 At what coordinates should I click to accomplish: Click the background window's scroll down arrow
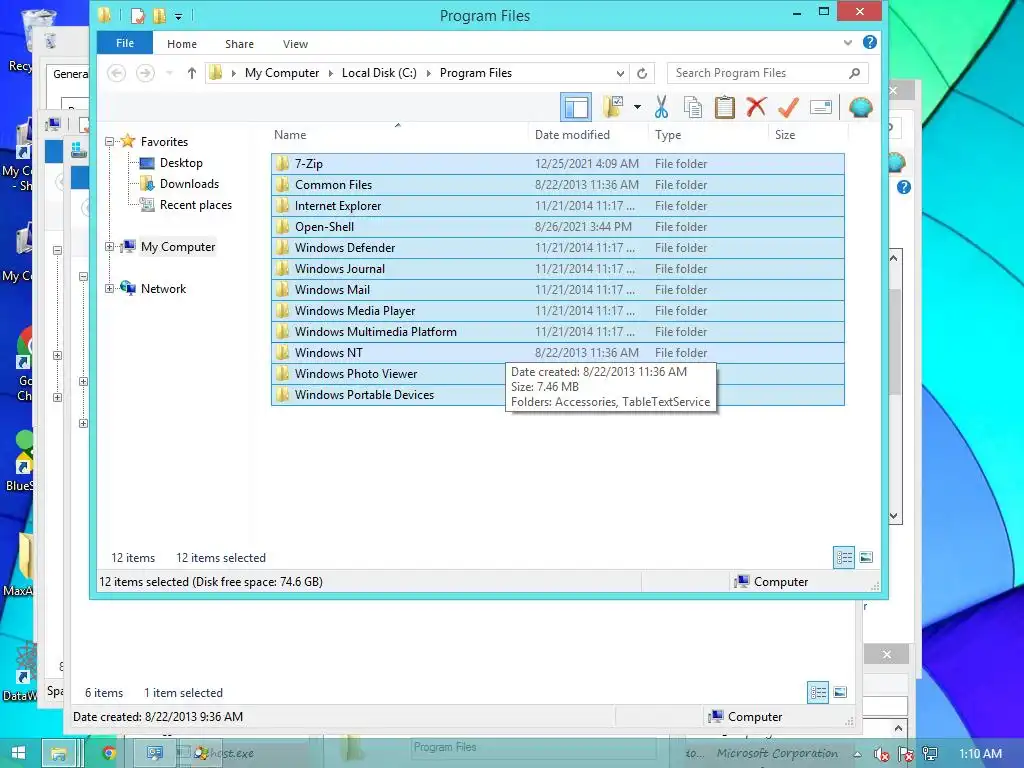coord(893,516)
